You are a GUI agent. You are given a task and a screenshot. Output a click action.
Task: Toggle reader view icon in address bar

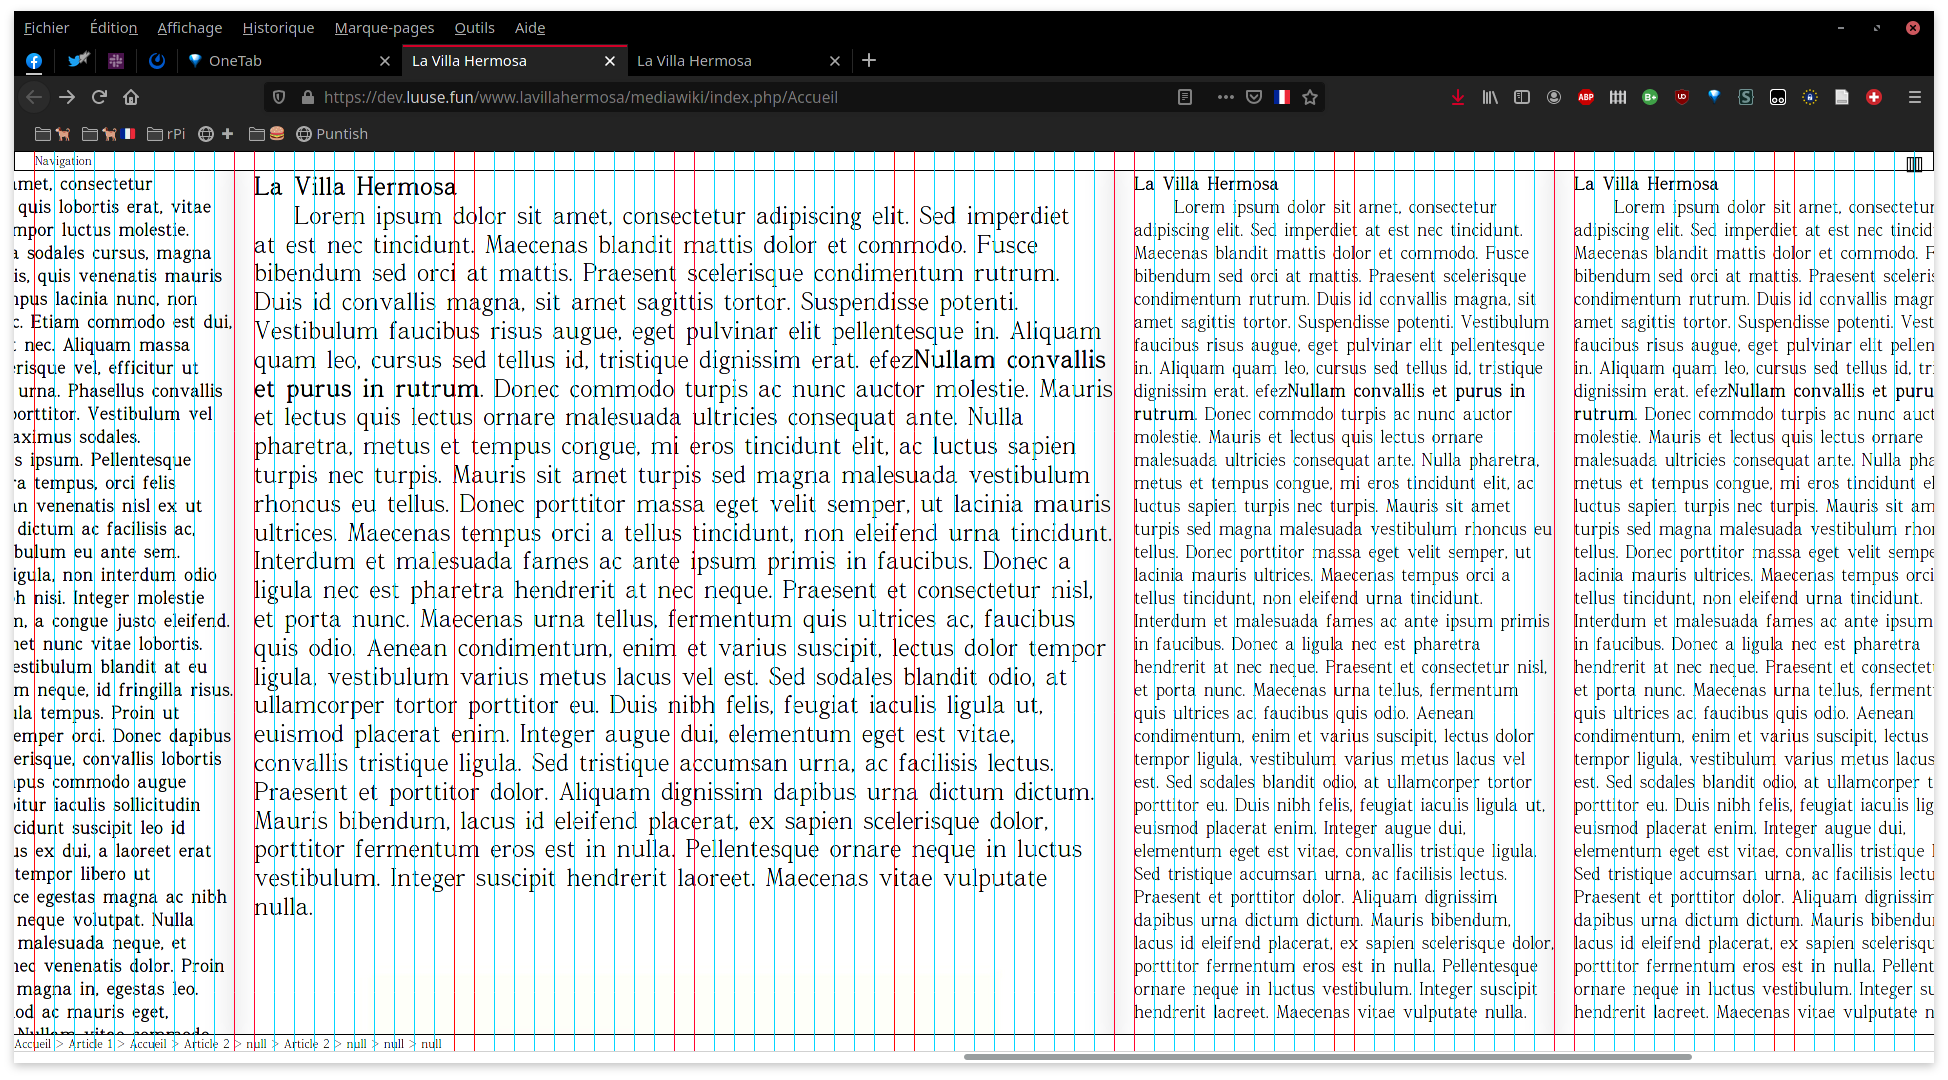click(1185, 97)
